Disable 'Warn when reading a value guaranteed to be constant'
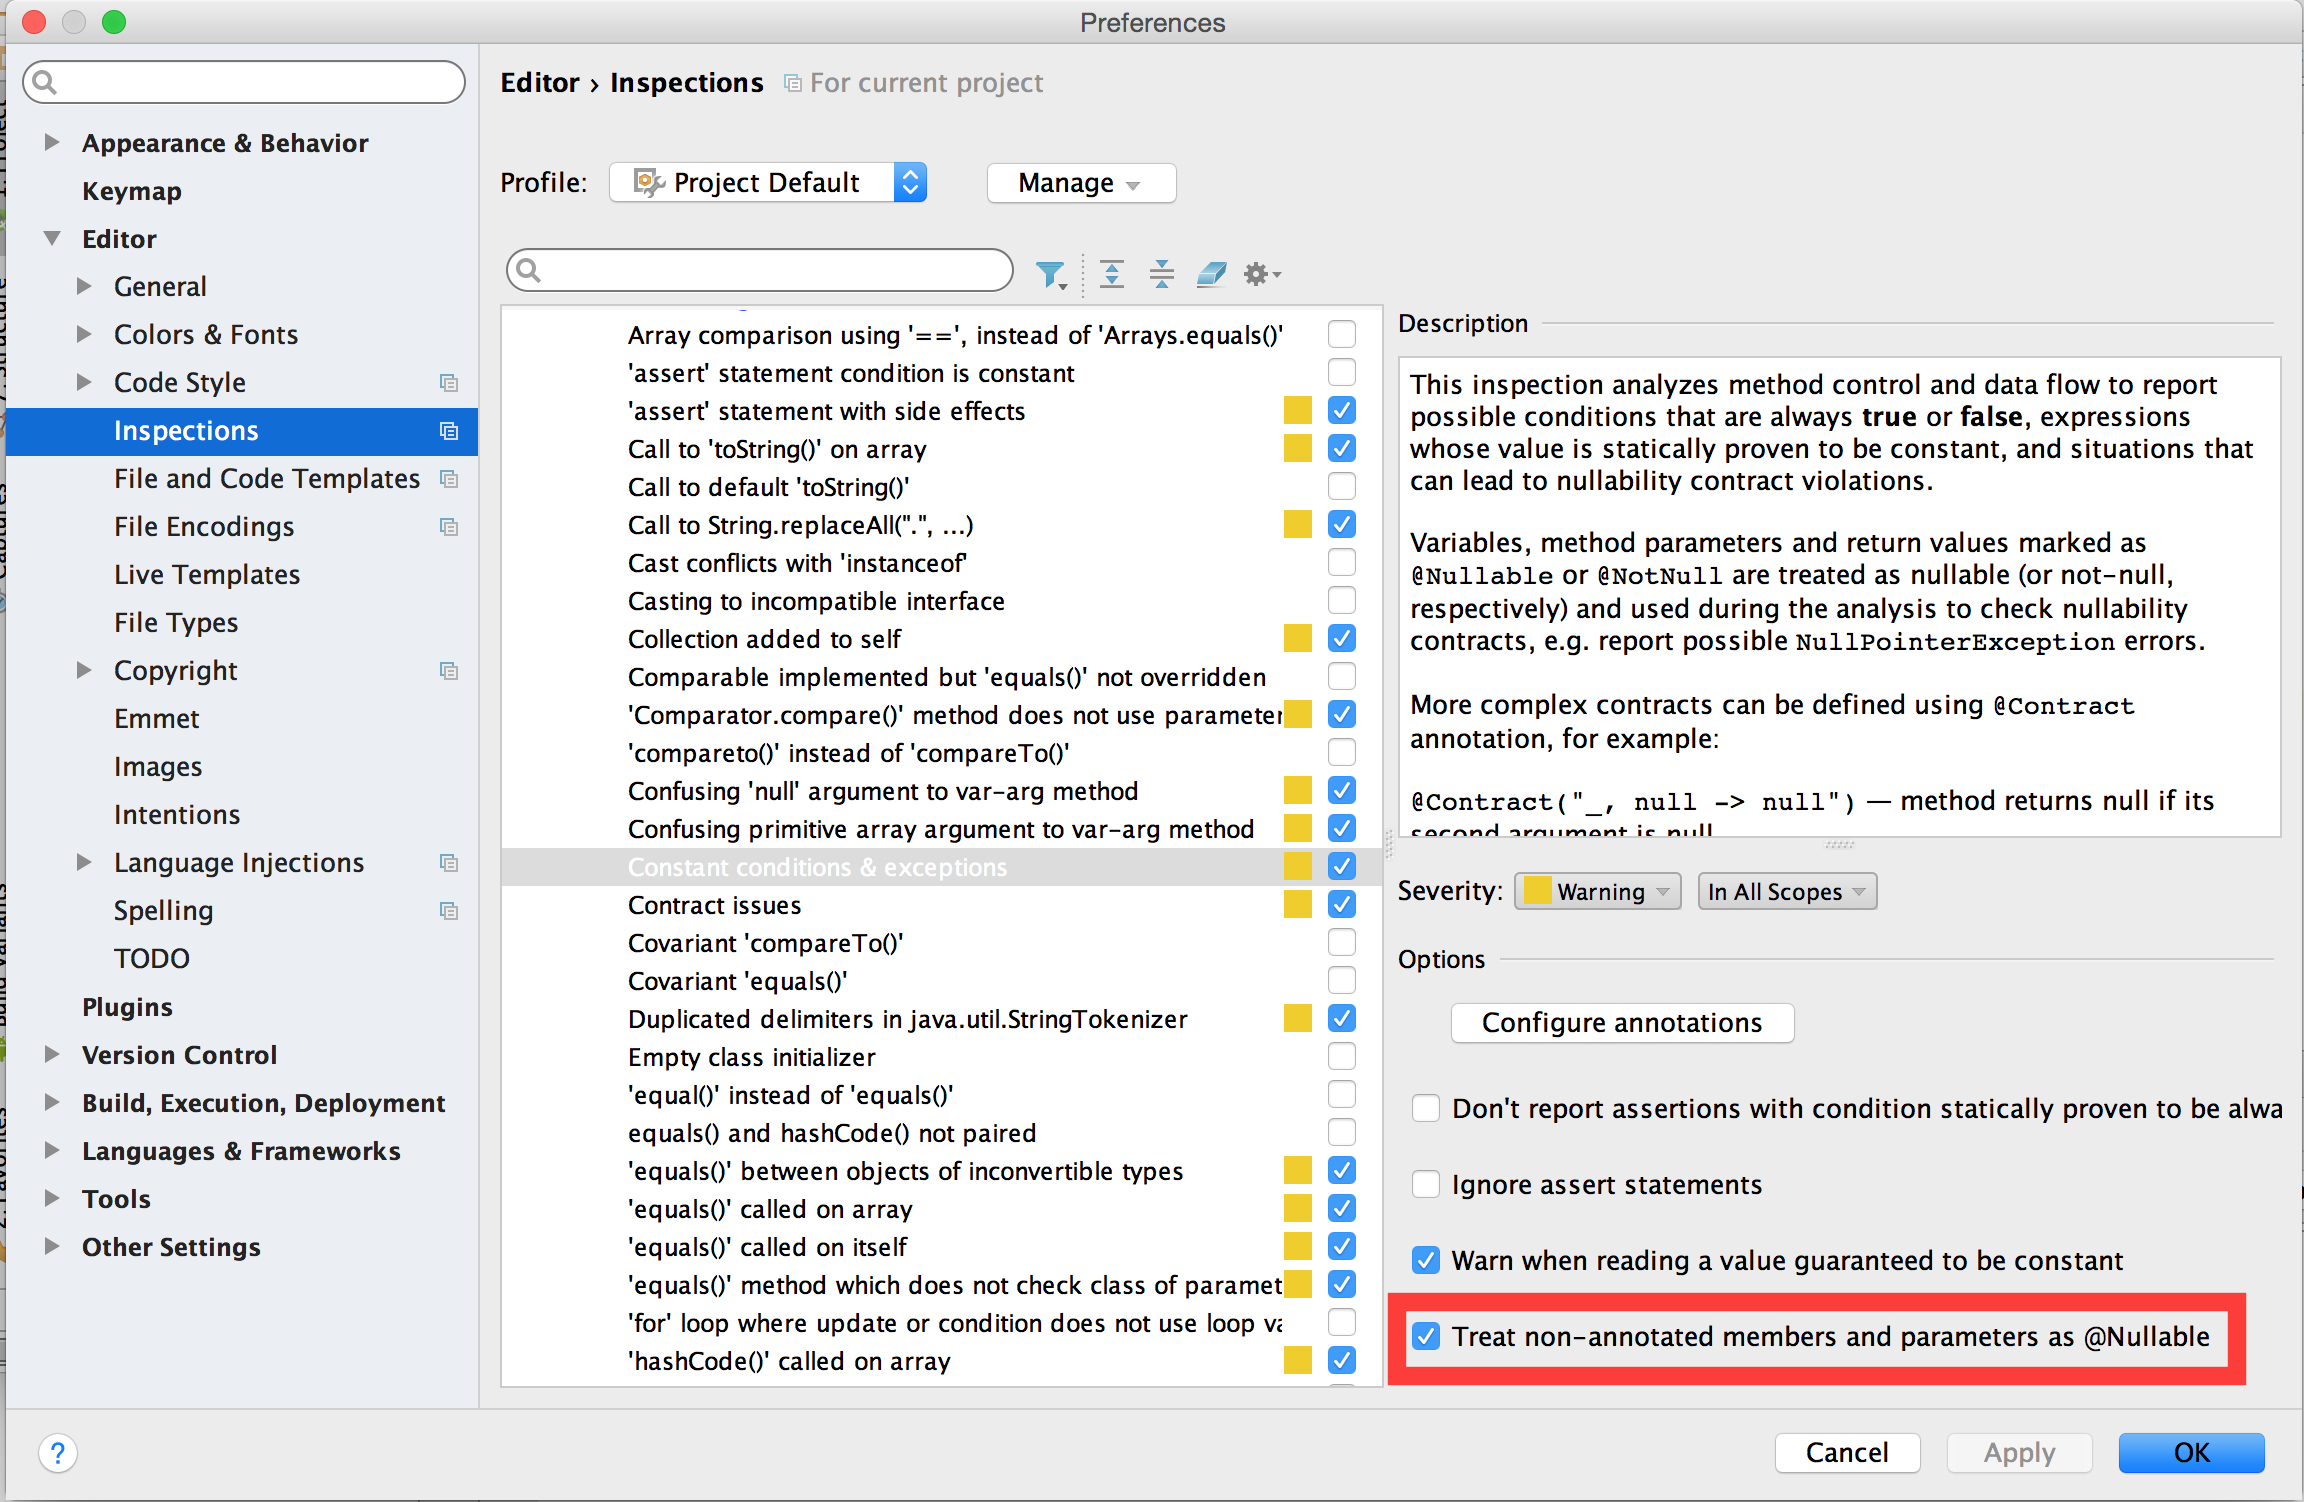 pyautogui.click(x=1425, y=1260)
